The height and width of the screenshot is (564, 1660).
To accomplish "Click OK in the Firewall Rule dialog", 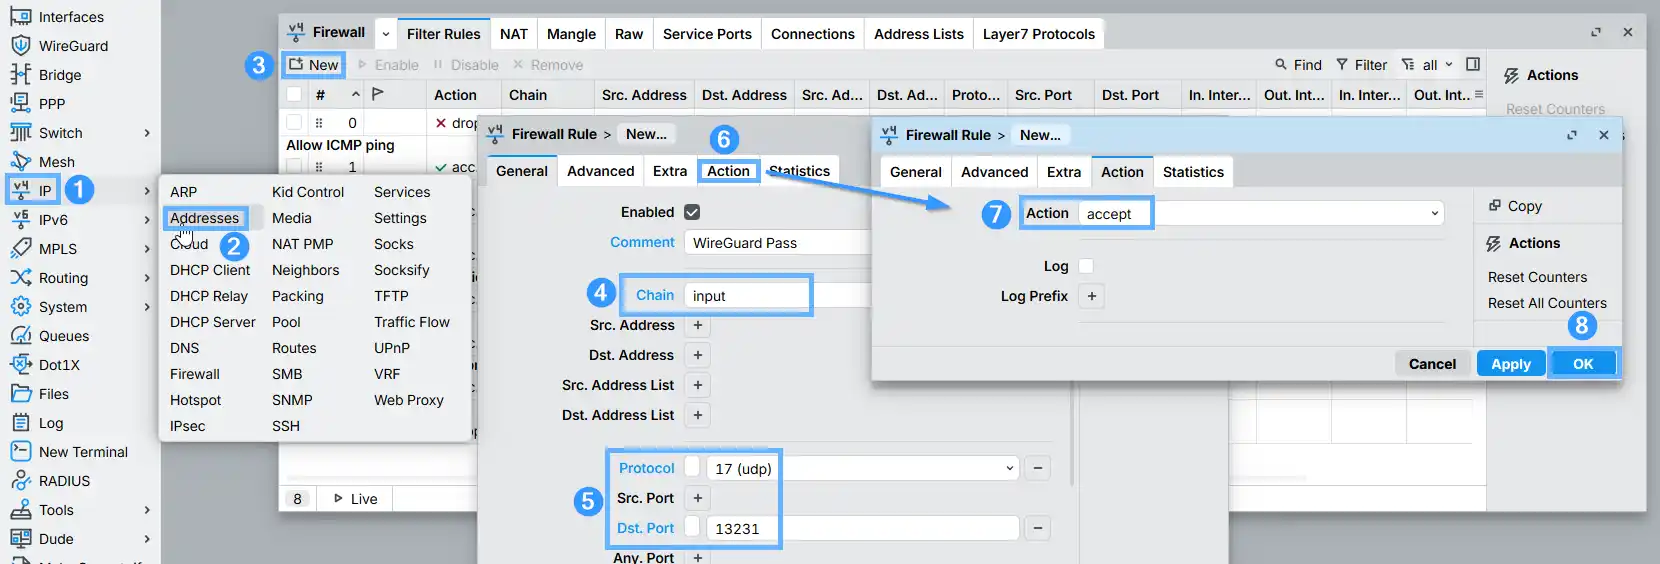I will tap(1583, 364).
